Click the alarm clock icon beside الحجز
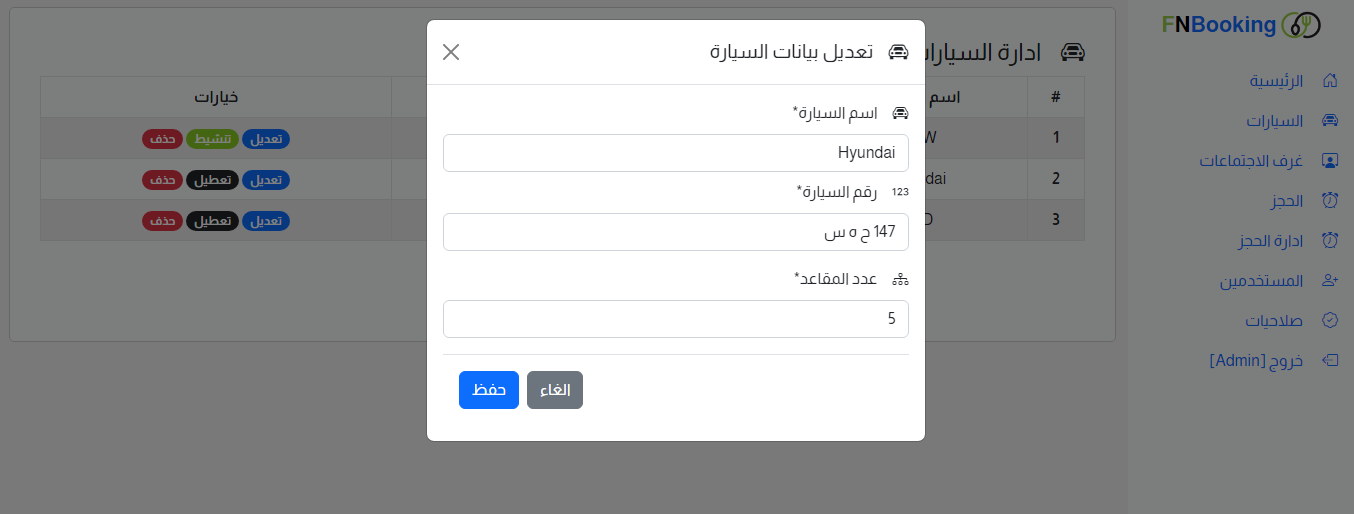The image size is (1354, 514). pyautogui.click(x=1330, y=201)
